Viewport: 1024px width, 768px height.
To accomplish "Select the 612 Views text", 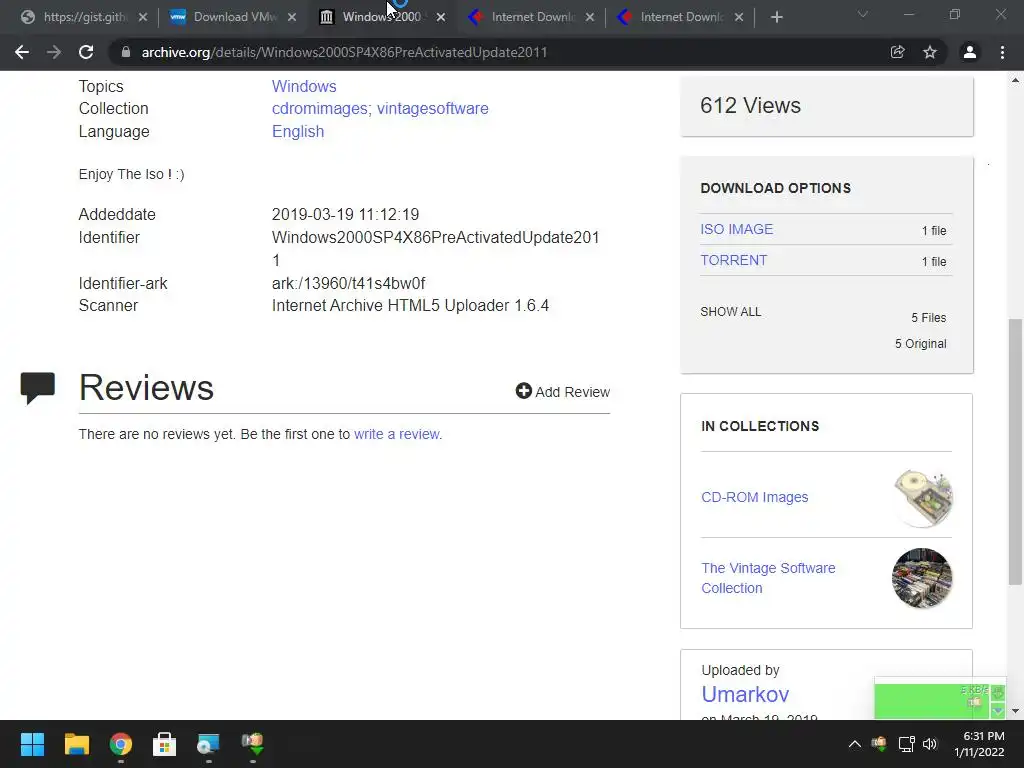I will pos(750,105).
